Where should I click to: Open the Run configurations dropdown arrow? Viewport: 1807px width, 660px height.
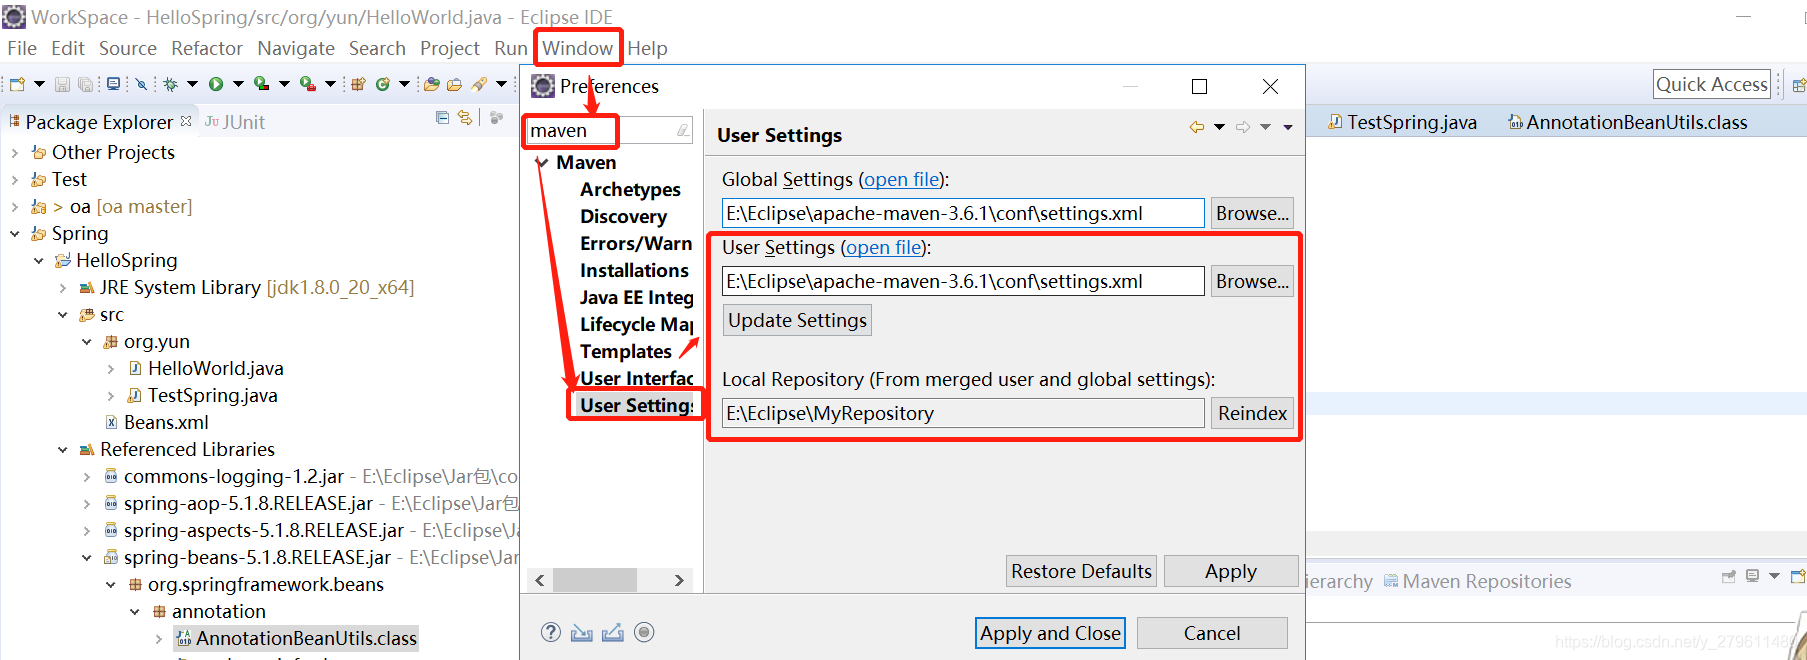(238, 84)
